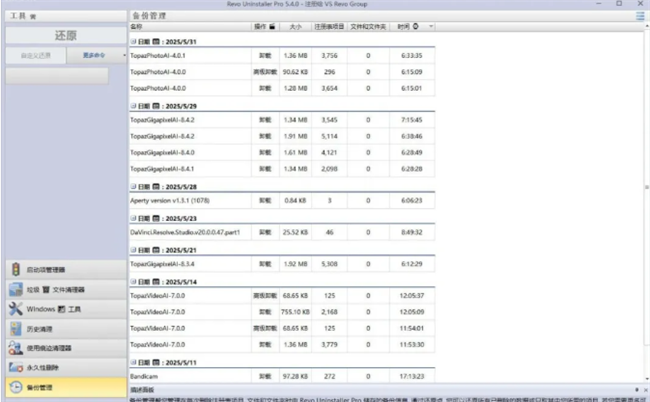The image size is (650, 402).
Task: Select TopazPhotoAI-4.0.0 row timed 6:15:09
Action: click(282, 72)
